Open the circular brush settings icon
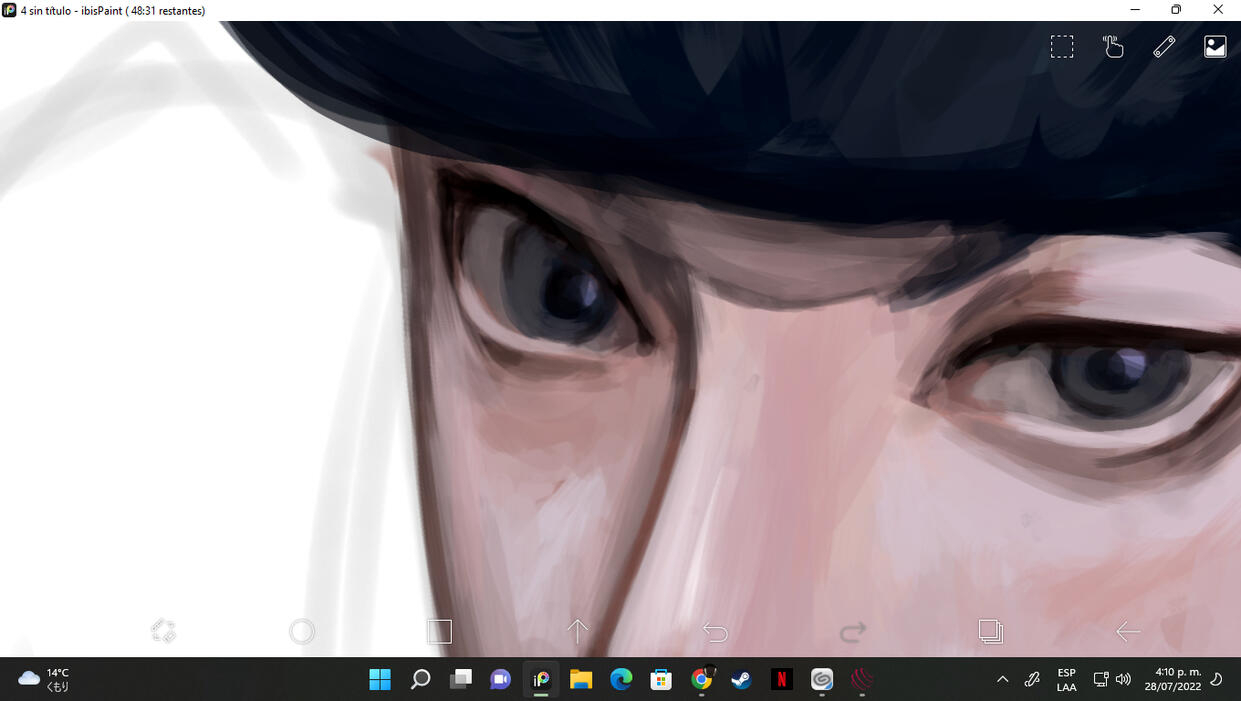The height and width of the screenshot is (701, 1241). [x=302, y=631]
